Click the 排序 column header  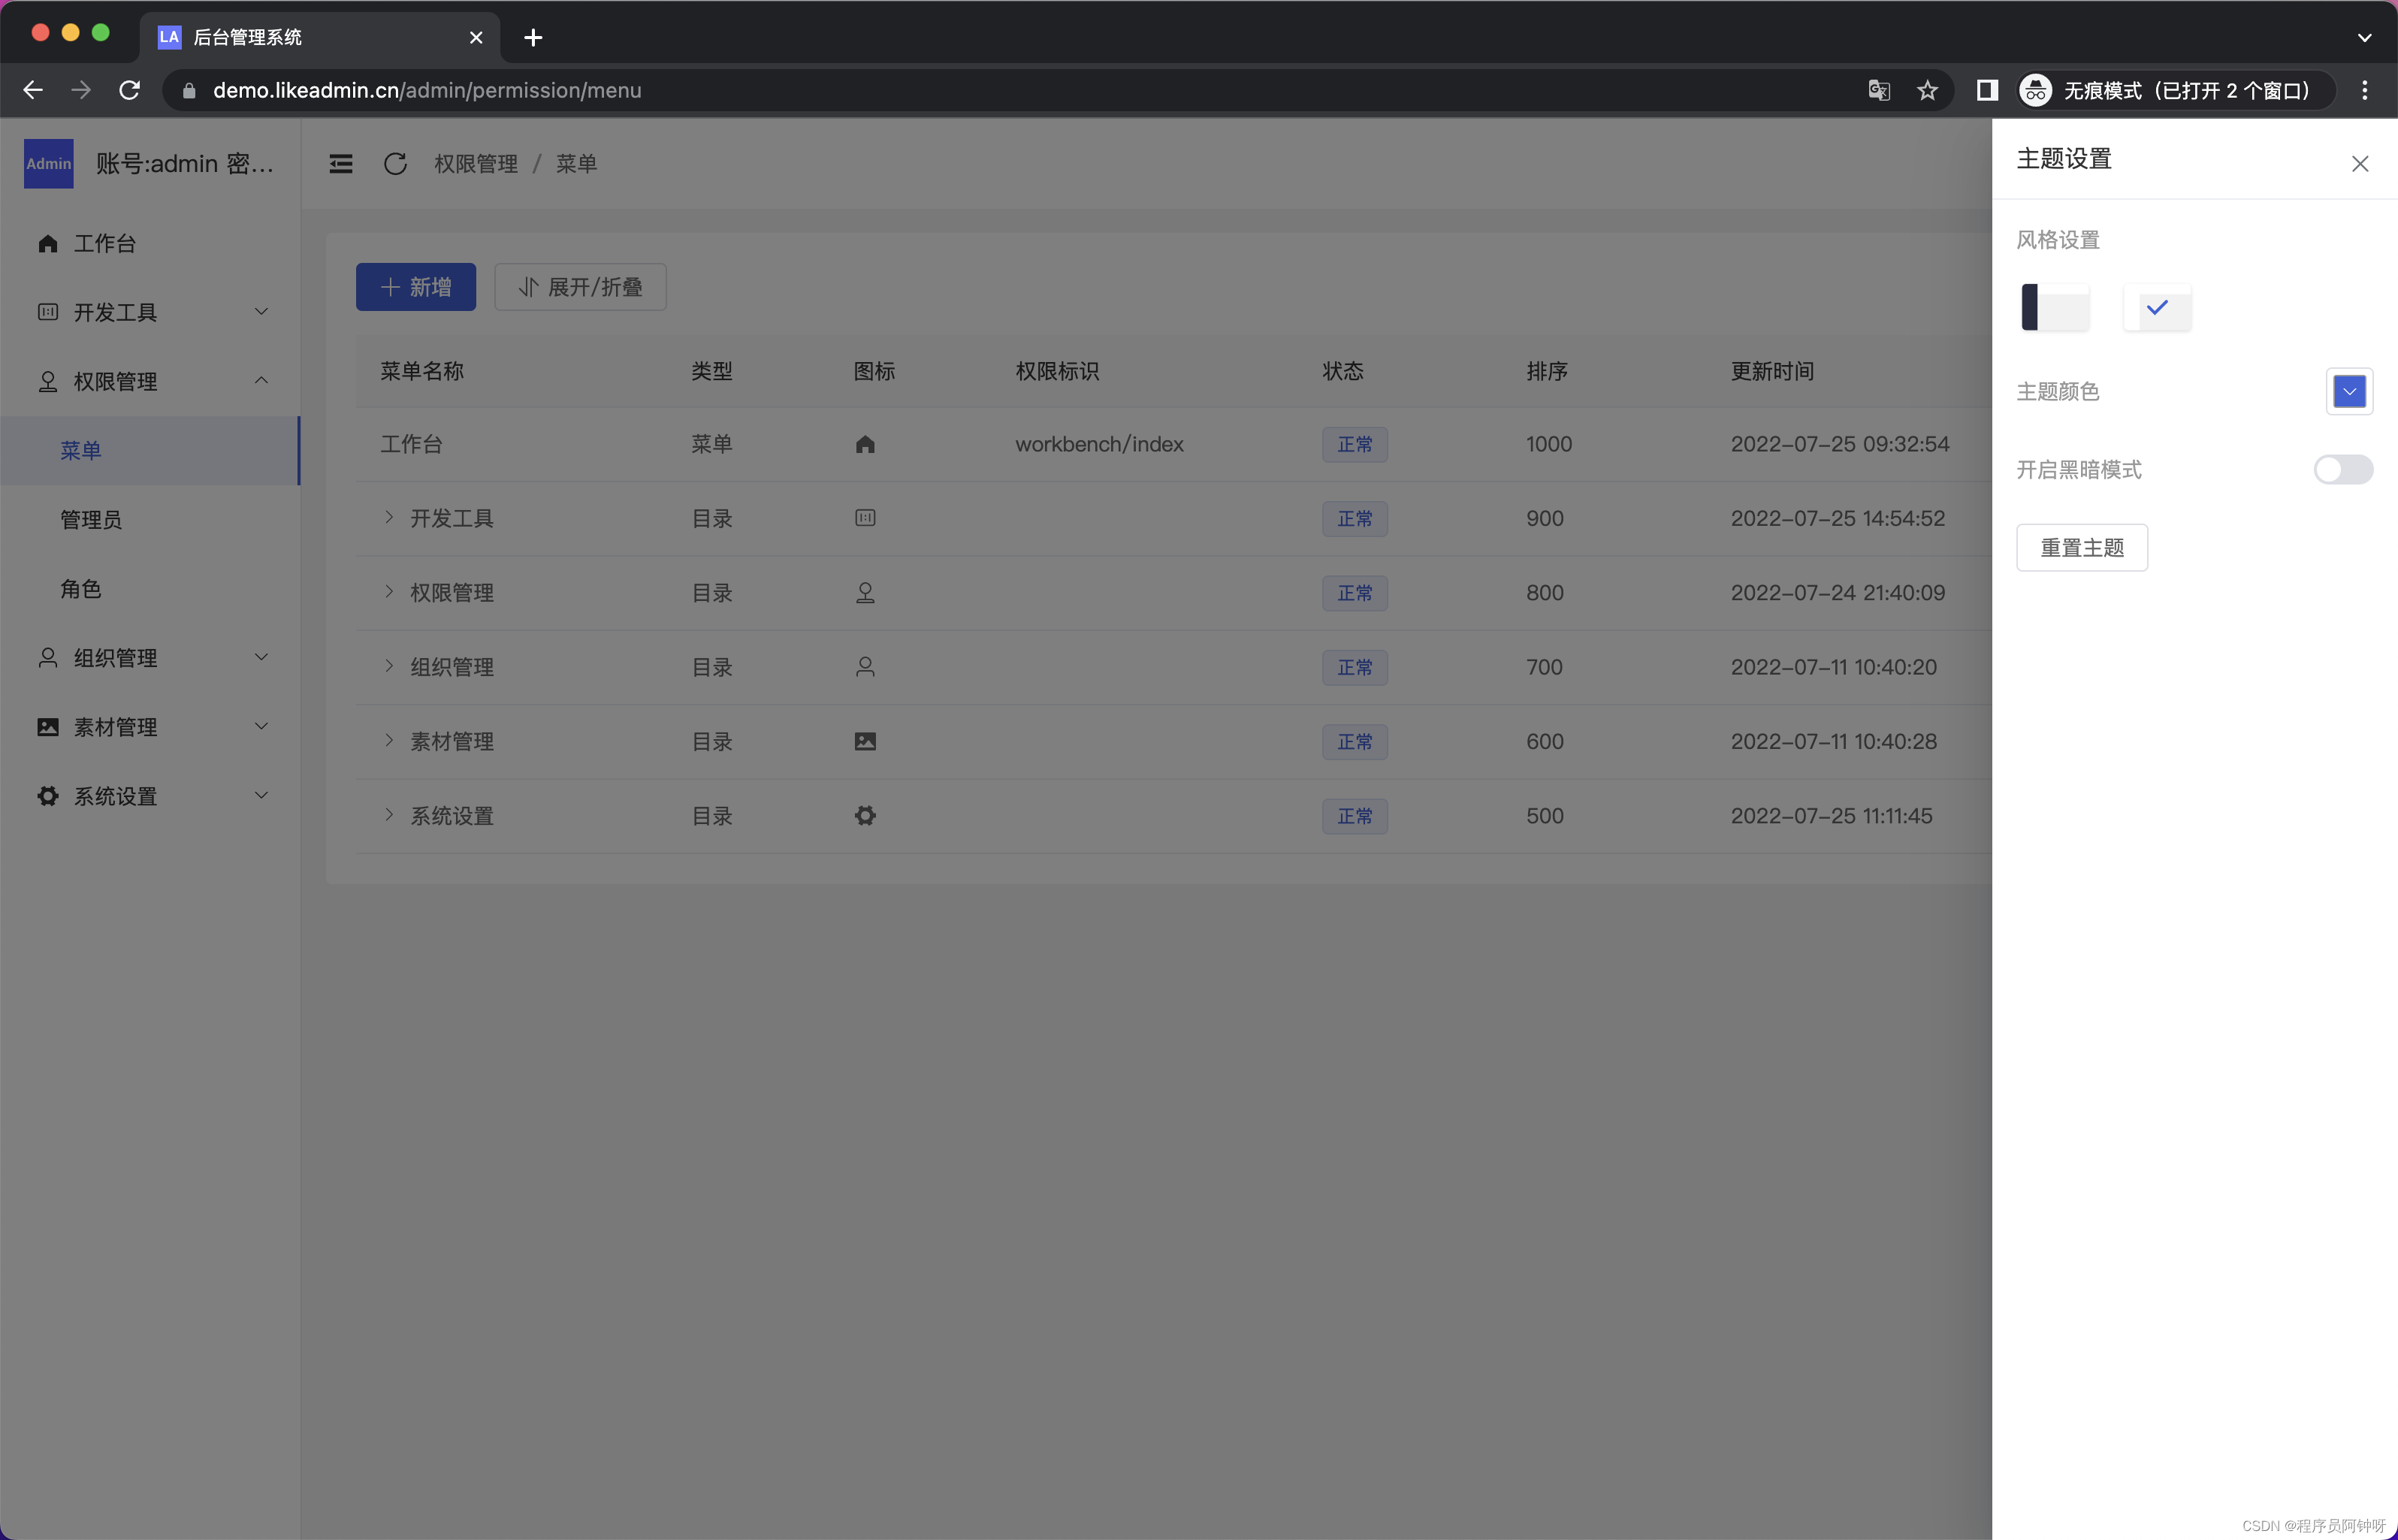click(1546, 371)
